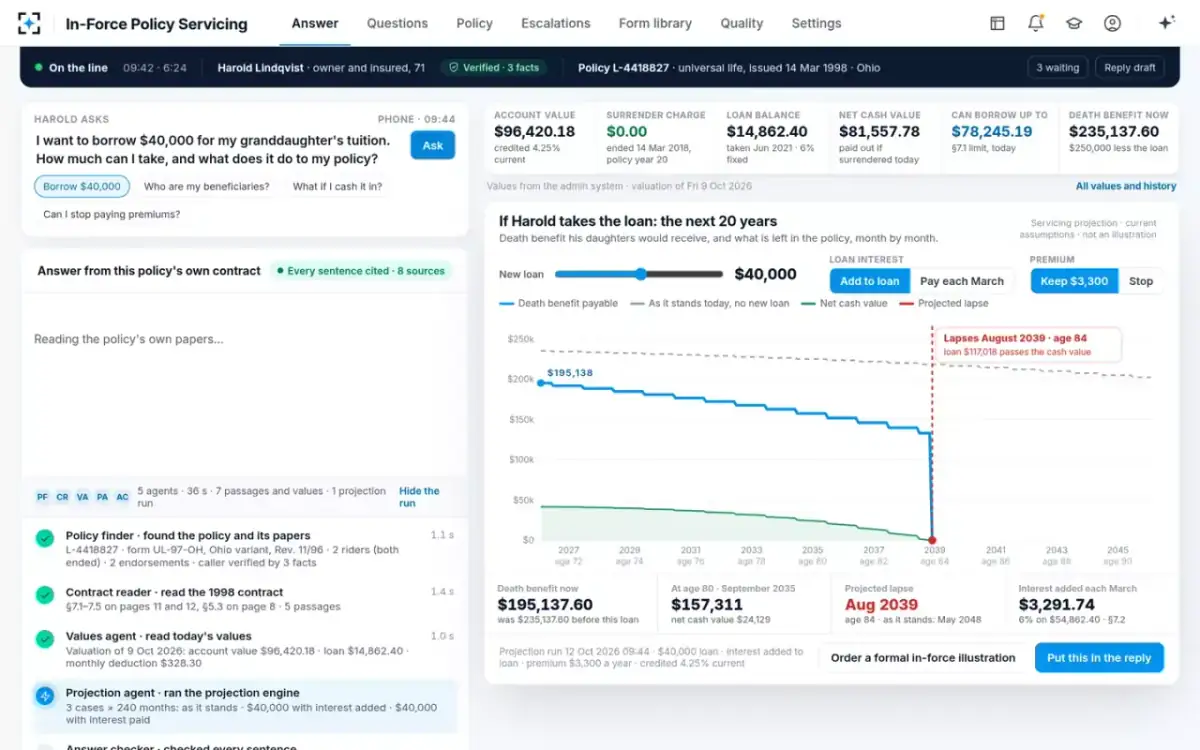The height and width of the screenshot is (750, 1200).
Task: Open the training graduation cap icon
Action: (x=1074, y=23)
